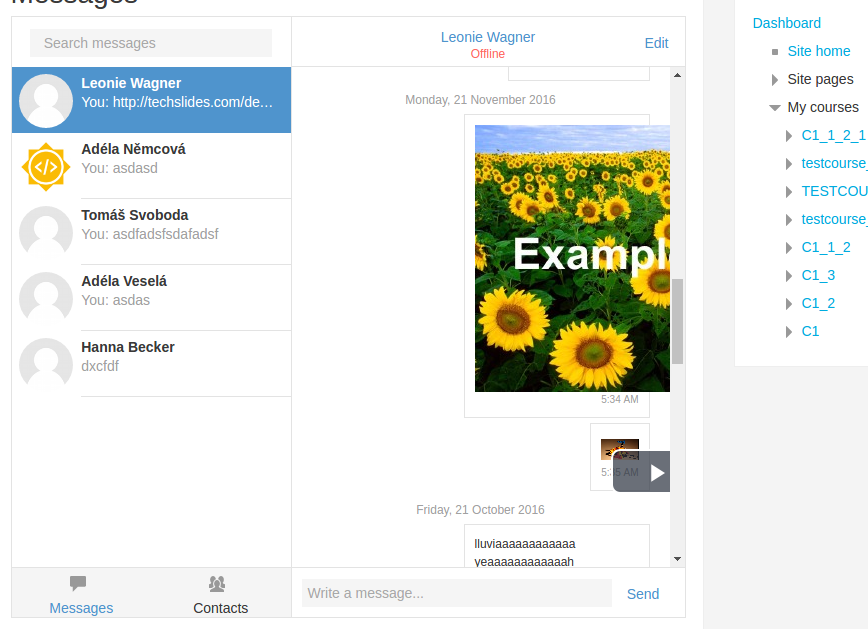Screen dimensions: 868x629
Task: Switch to the Contacts tab
Action: point(220,594)
